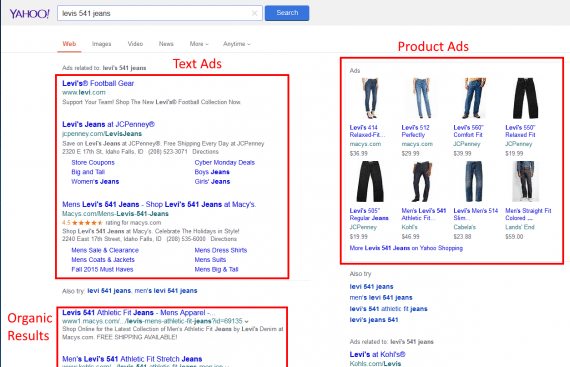This screenshot has height=367, width=570.
Task: Expand the More dropdown menu
Action: coord(199,44)
